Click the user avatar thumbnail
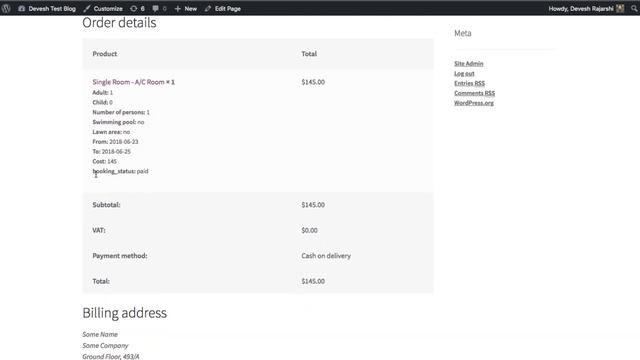This screenshot has width=640, height=360. pos(620,9)
